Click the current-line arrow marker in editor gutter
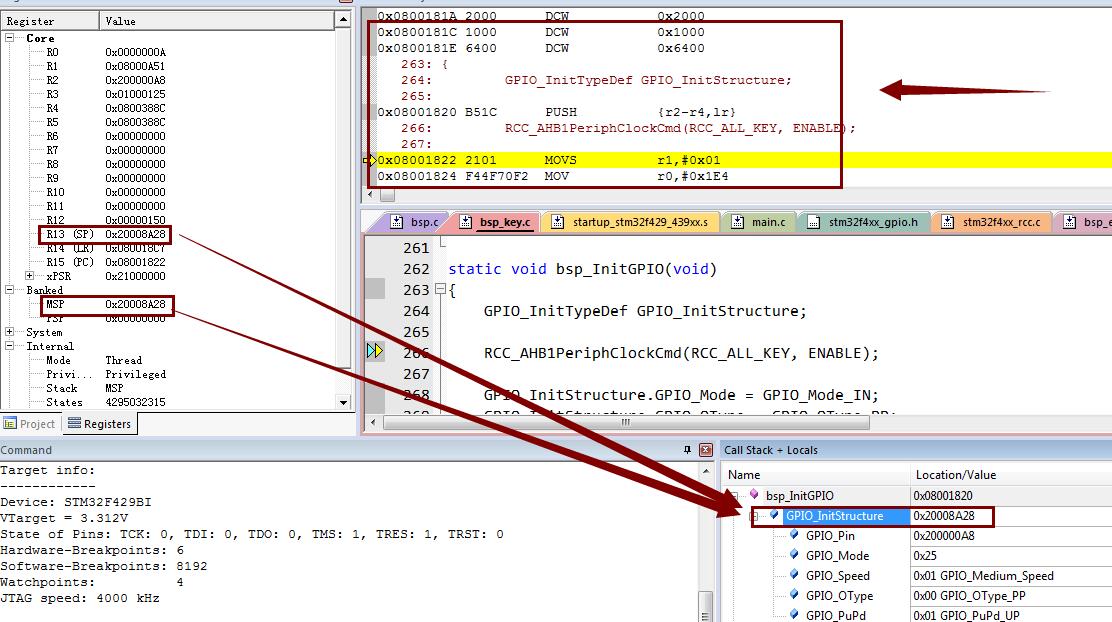This screenshot has height=622, width=1112. [x=375, y=351]
